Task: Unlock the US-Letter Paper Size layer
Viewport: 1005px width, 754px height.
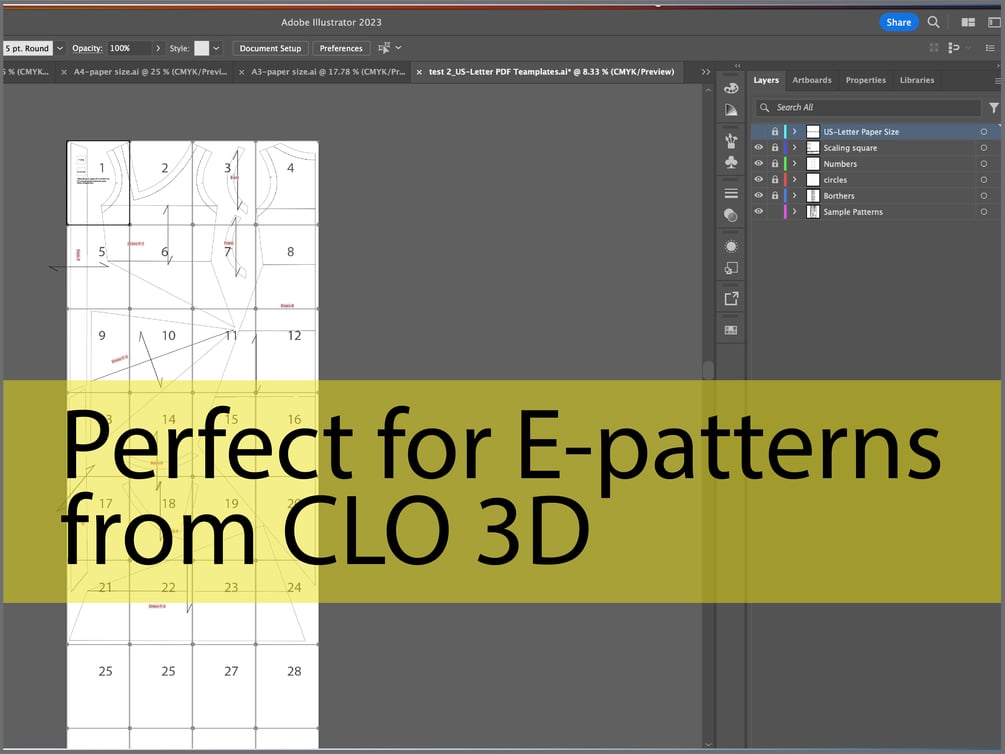Action: 775,131
